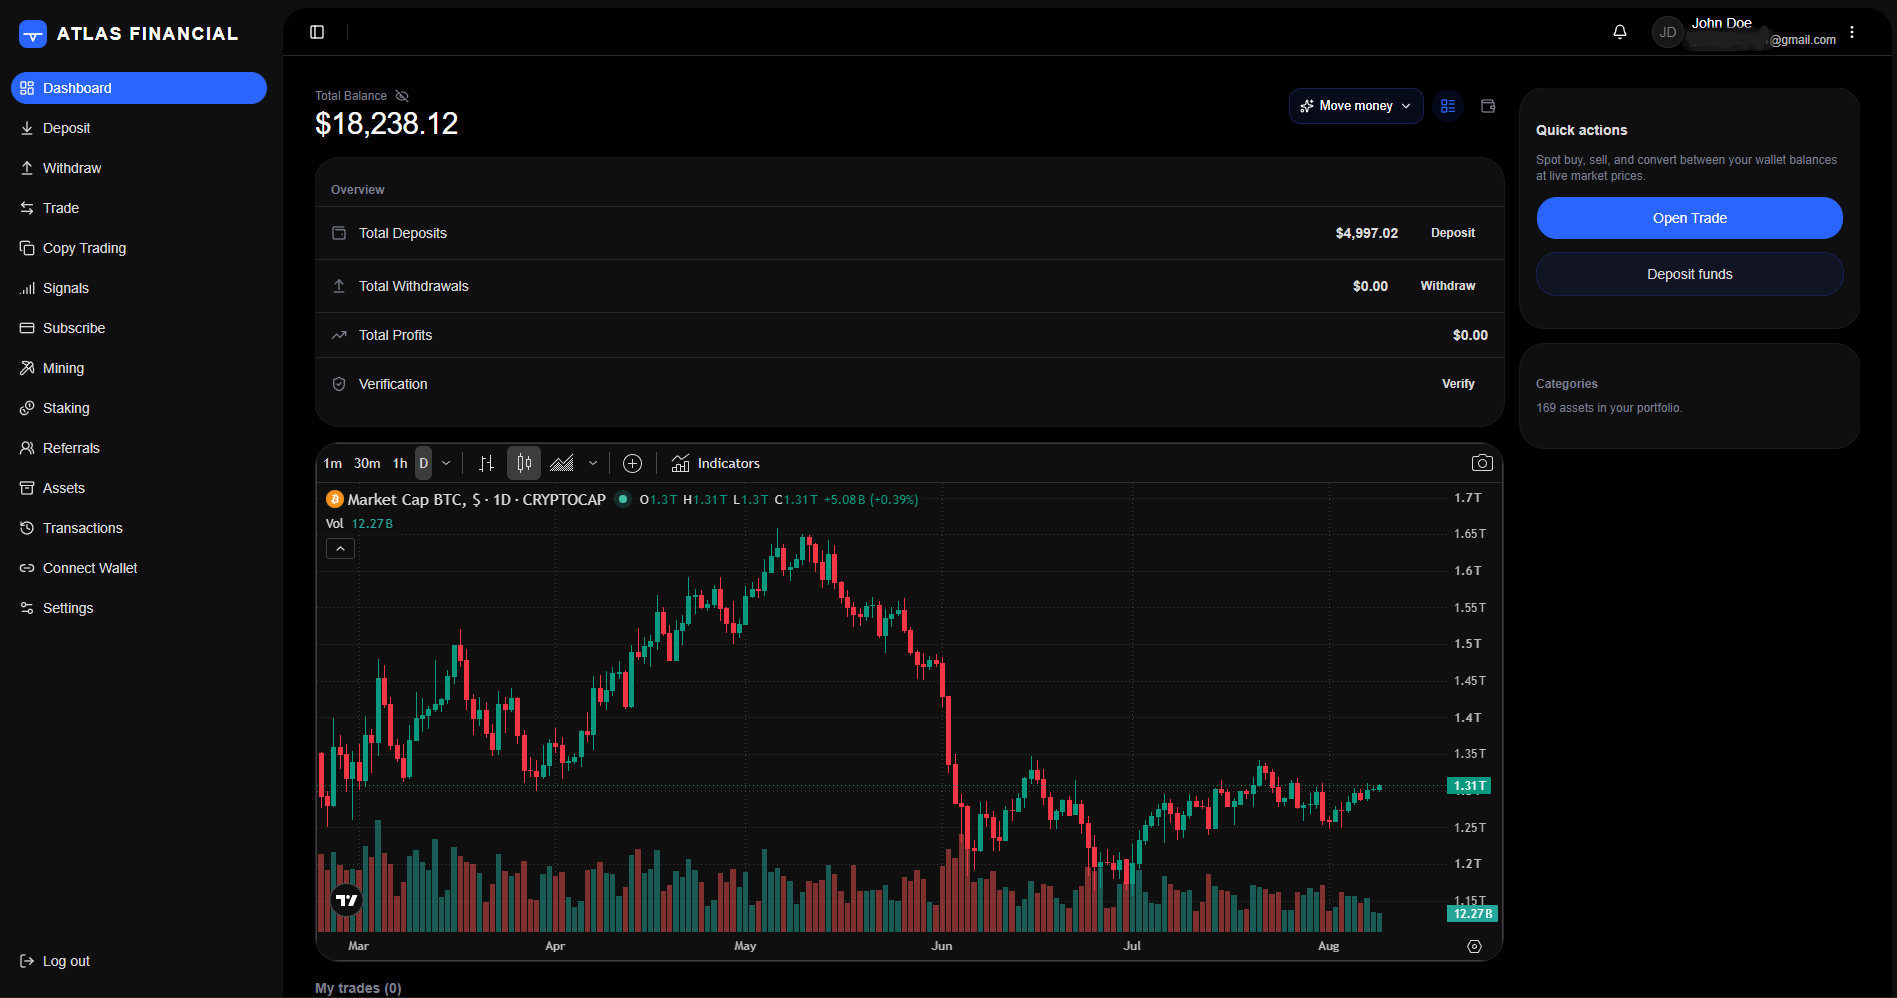Select the 1m chart timeframe
This screenshot has height=998, width=1897.
333,463
